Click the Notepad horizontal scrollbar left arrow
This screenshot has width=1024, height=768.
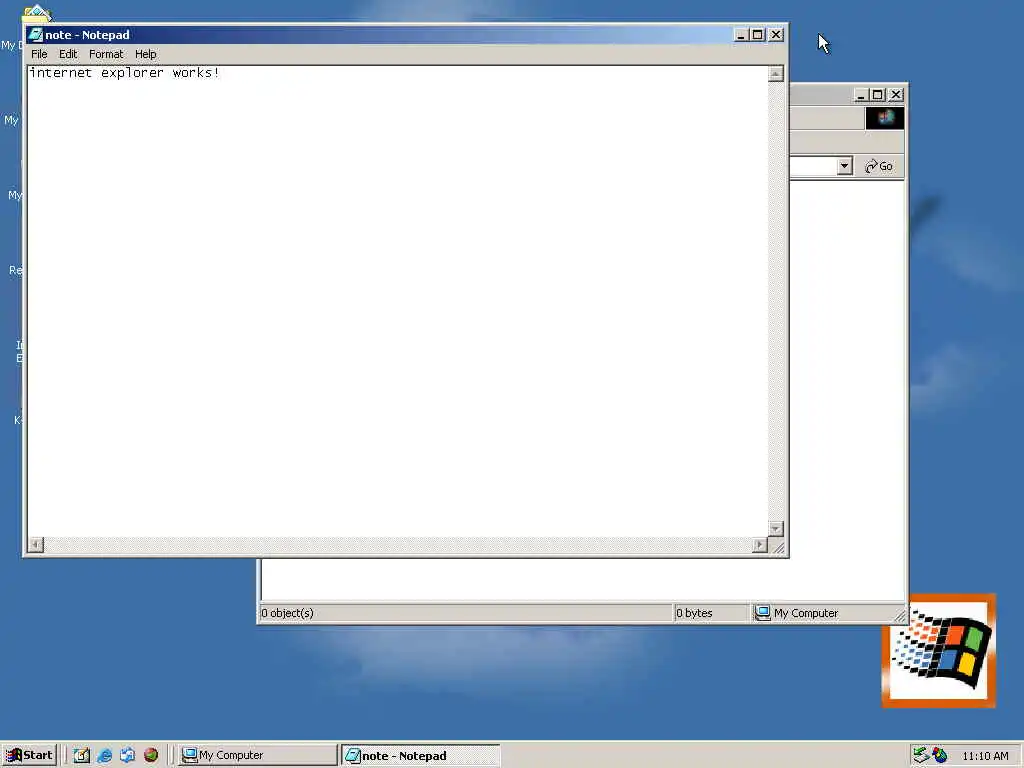tap(36, 545)
